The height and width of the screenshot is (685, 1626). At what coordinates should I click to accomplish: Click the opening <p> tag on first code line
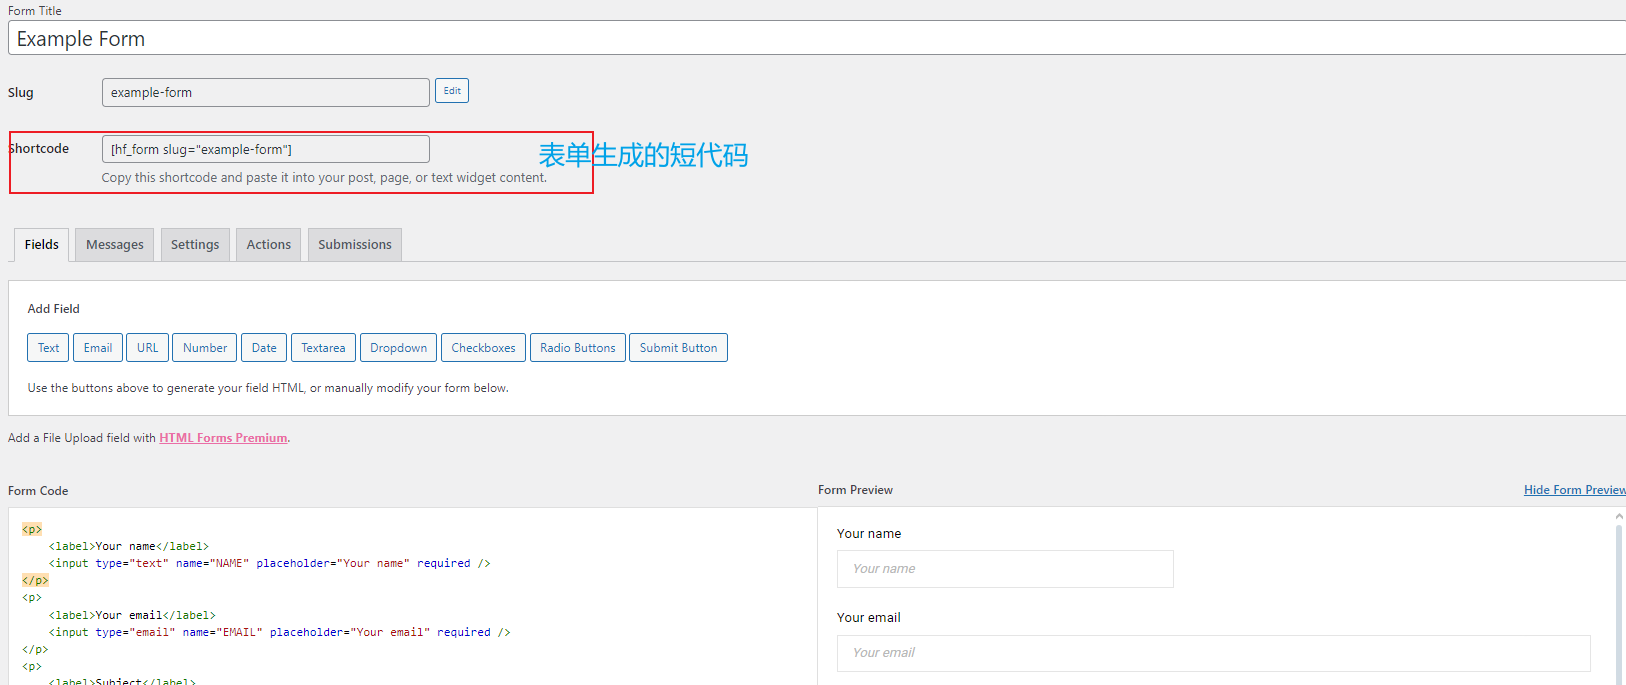pyautogui.click(x=32, y=529)
